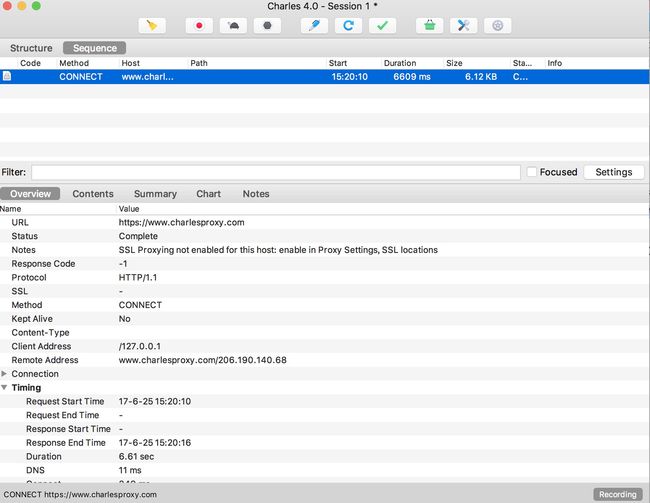The width and height of the screenshot is (650, 503).
Task: Click the 6609 ms duration cell
Action: coord(412,77)
